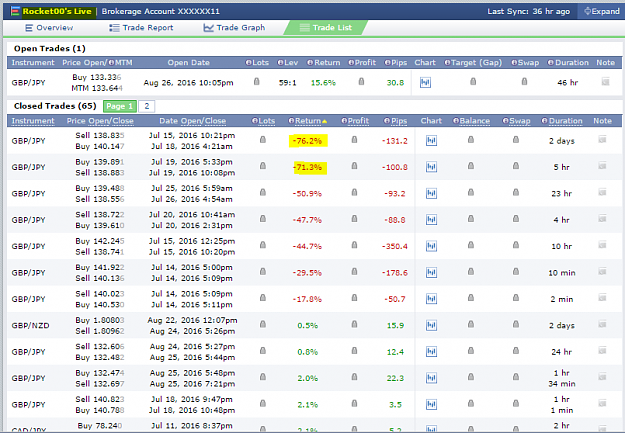The image size is (625, 433).
Task: Click locked Swap icon of the open trade
Action: (x=525, y=81)
